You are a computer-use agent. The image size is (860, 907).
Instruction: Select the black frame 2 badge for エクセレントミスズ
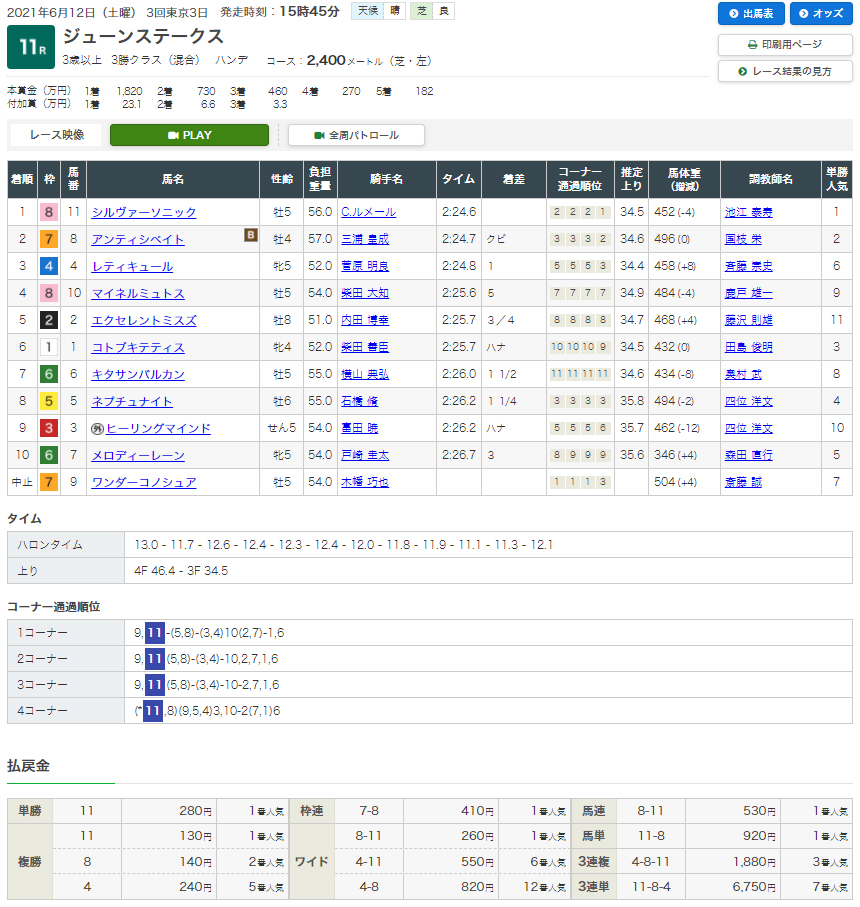tap(48, 320)
